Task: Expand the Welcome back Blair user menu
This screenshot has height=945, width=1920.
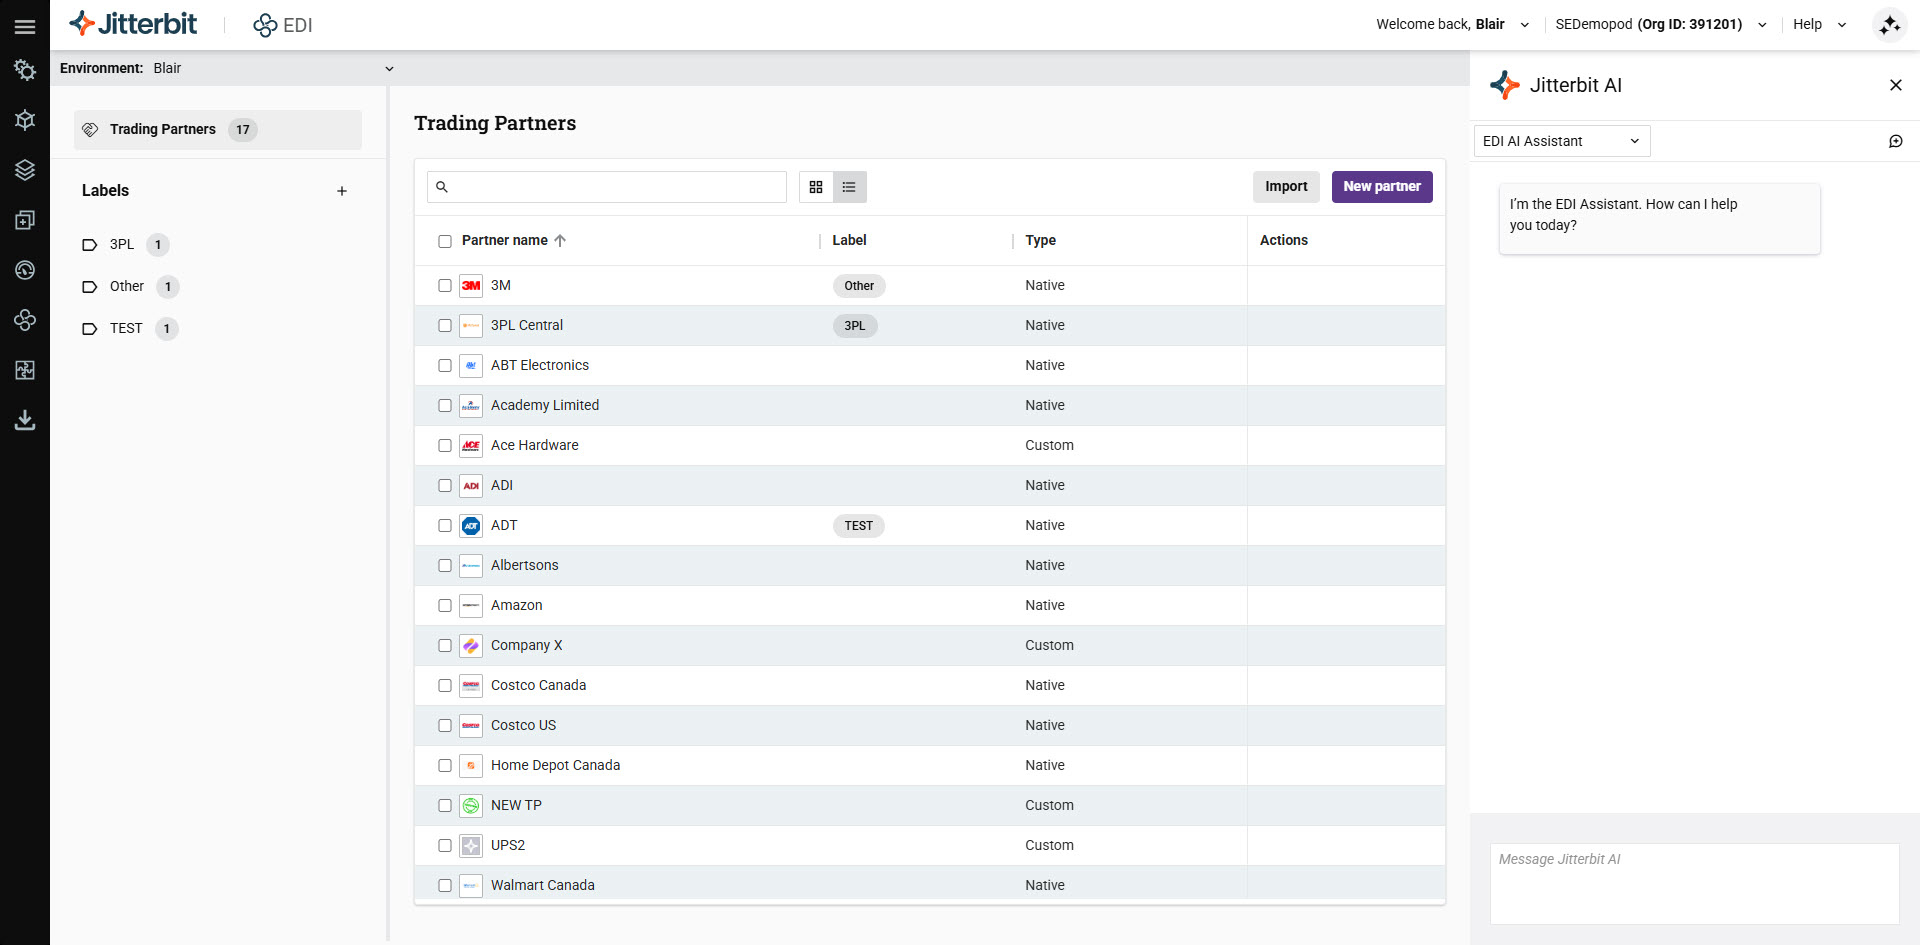Action: pyautogui.click(x=1452, y=24)
